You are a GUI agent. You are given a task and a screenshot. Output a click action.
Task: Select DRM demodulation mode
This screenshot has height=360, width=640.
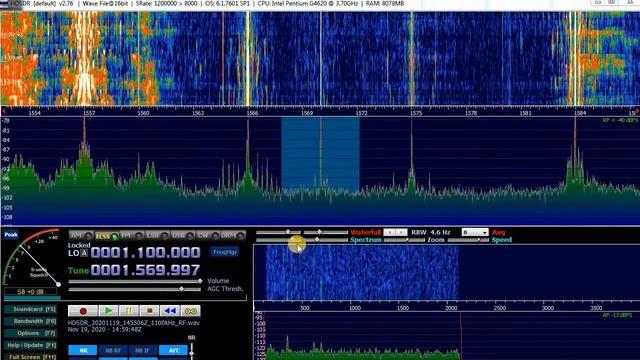point(233,236)
